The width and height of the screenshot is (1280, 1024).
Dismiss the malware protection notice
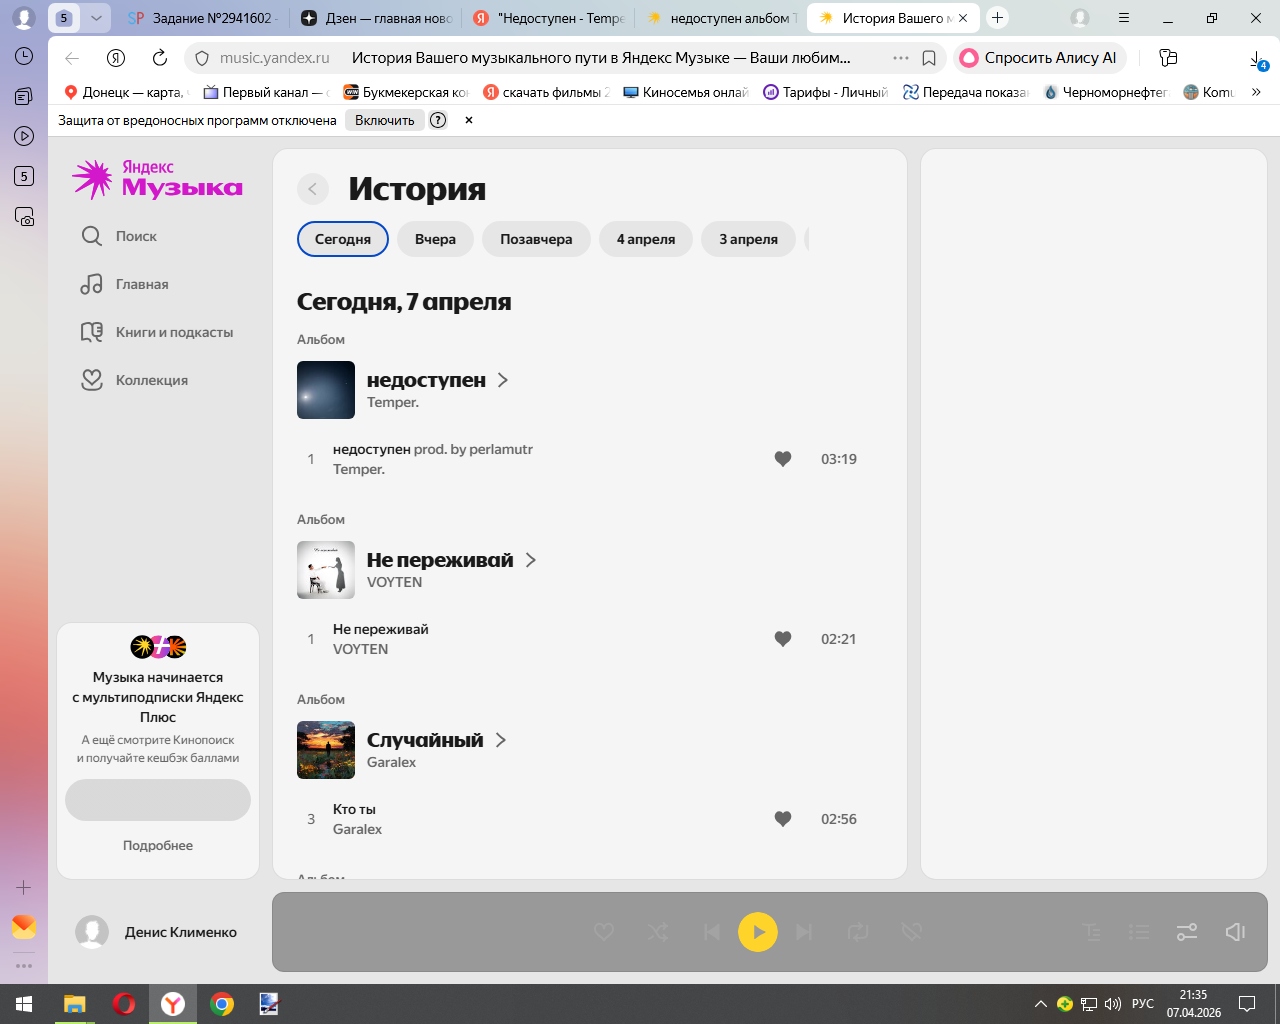[x=469, y=120]
